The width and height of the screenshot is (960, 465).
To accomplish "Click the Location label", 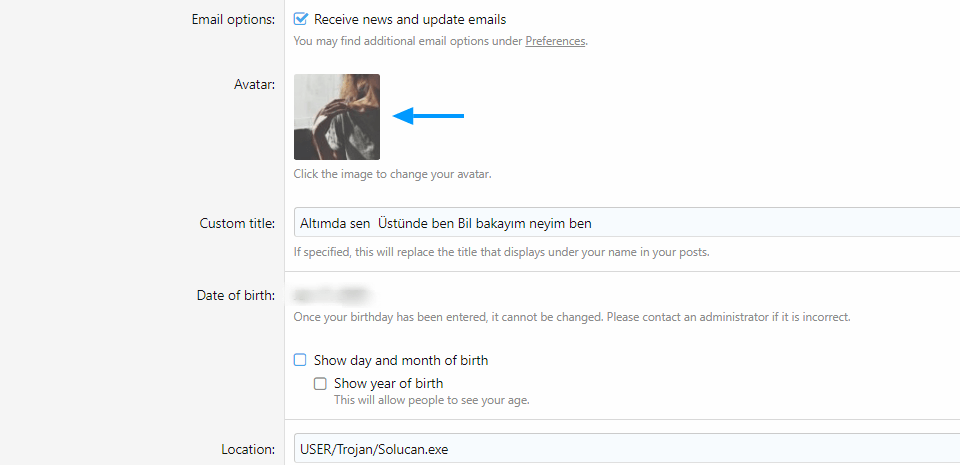I will pos(248,450).
